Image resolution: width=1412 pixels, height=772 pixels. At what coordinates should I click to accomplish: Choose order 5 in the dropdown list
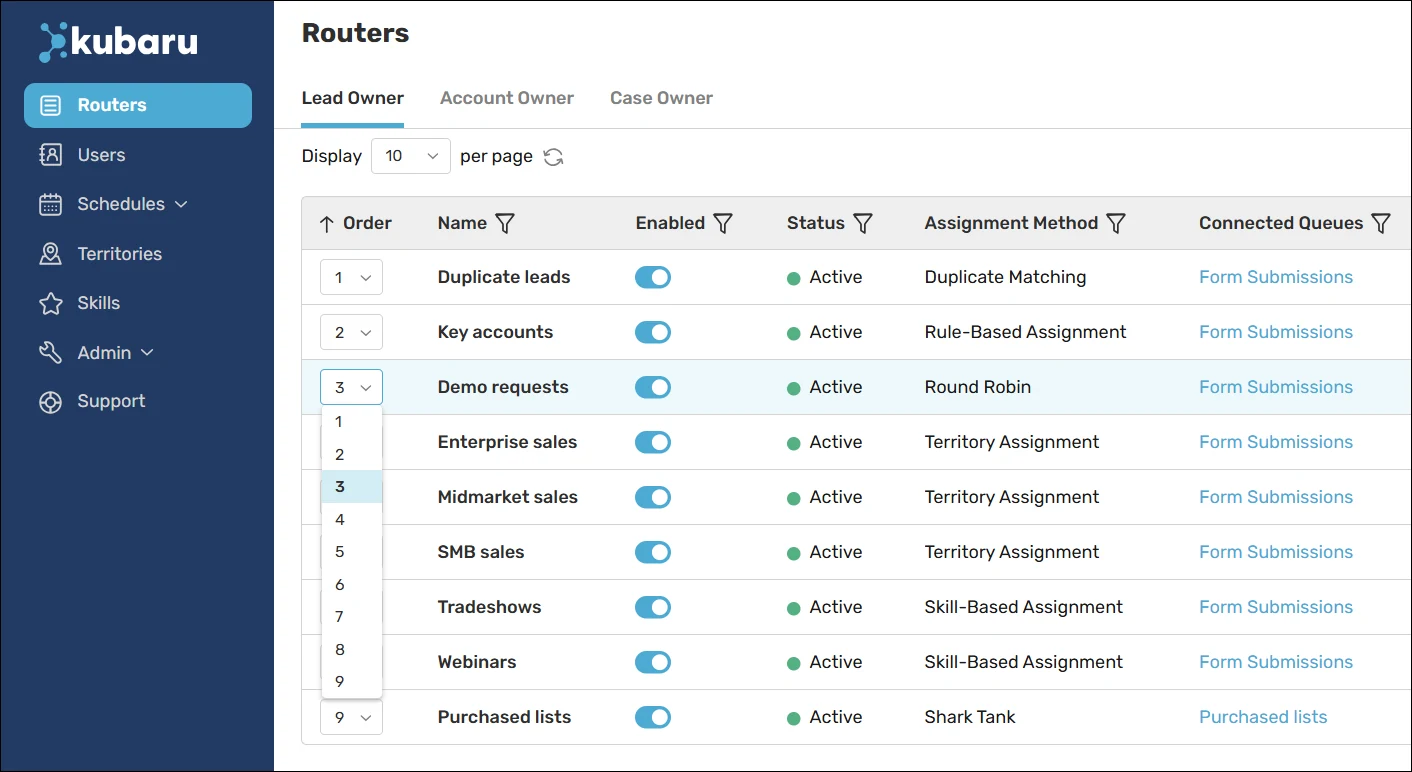[x=352, y=552]
